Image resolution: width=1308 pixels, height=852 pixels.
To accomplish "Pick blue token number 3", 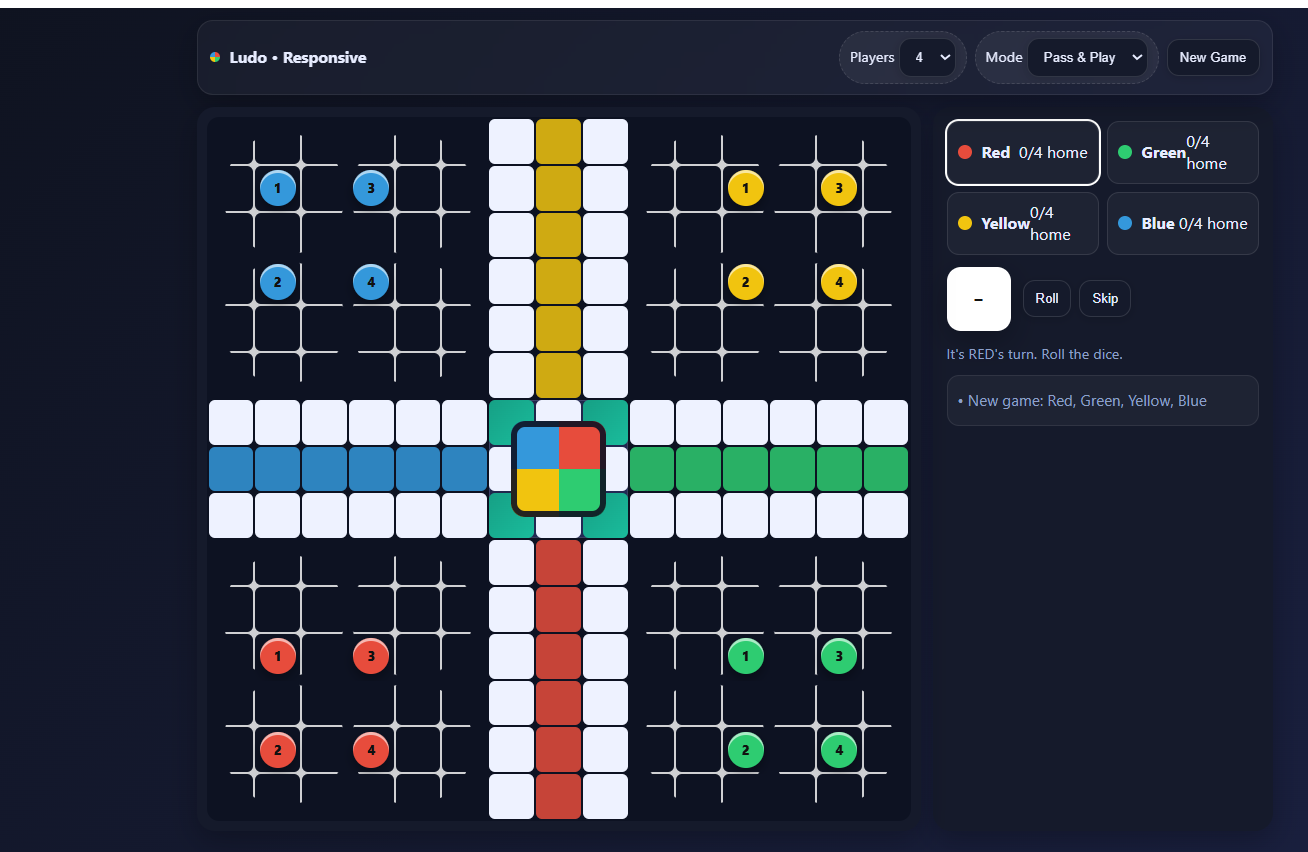I will click(371, 188).
